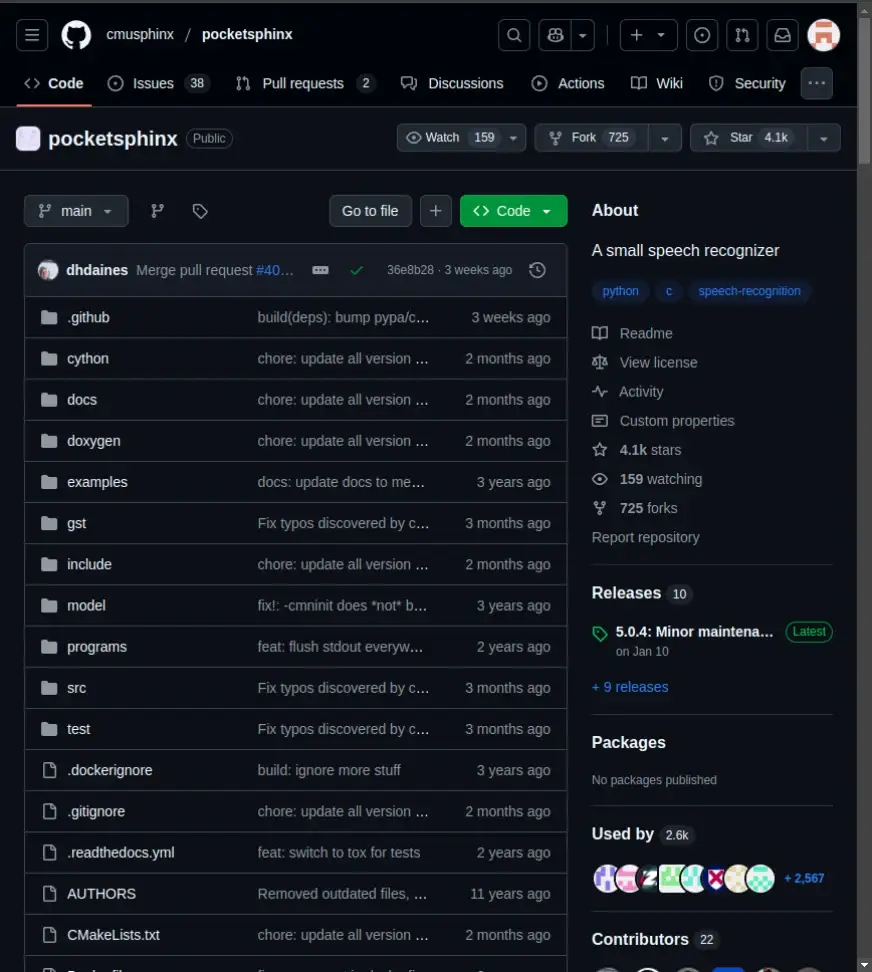The height and width of the screenshot is (972, 872).
Task: Show more repository tabs via ellipsis
Action: click(816, 83)
